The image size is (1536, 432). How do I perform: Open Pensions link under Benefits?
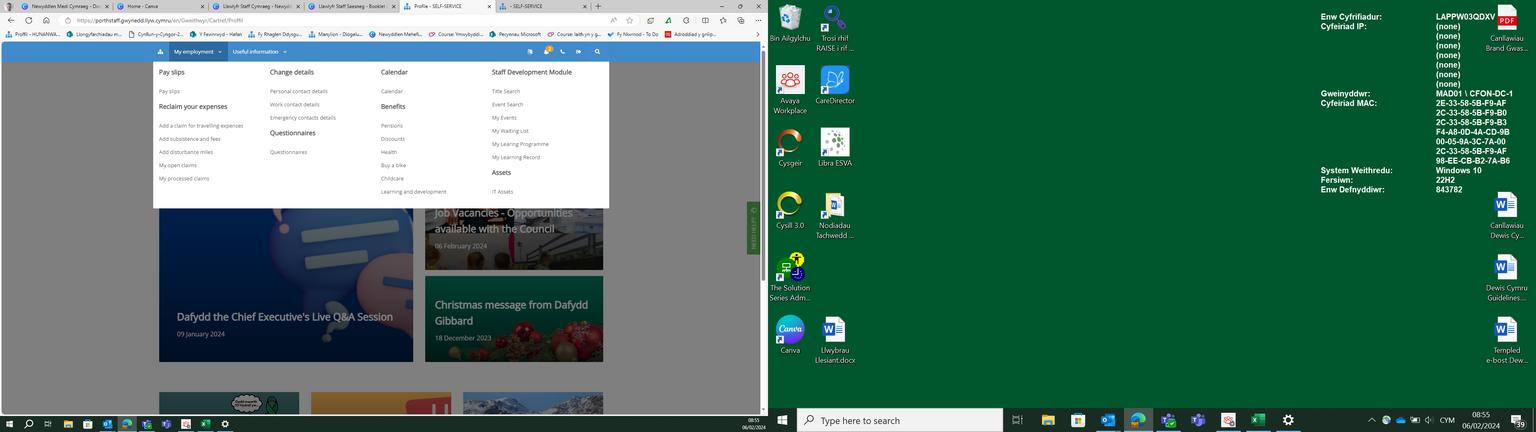pos(391,126)
